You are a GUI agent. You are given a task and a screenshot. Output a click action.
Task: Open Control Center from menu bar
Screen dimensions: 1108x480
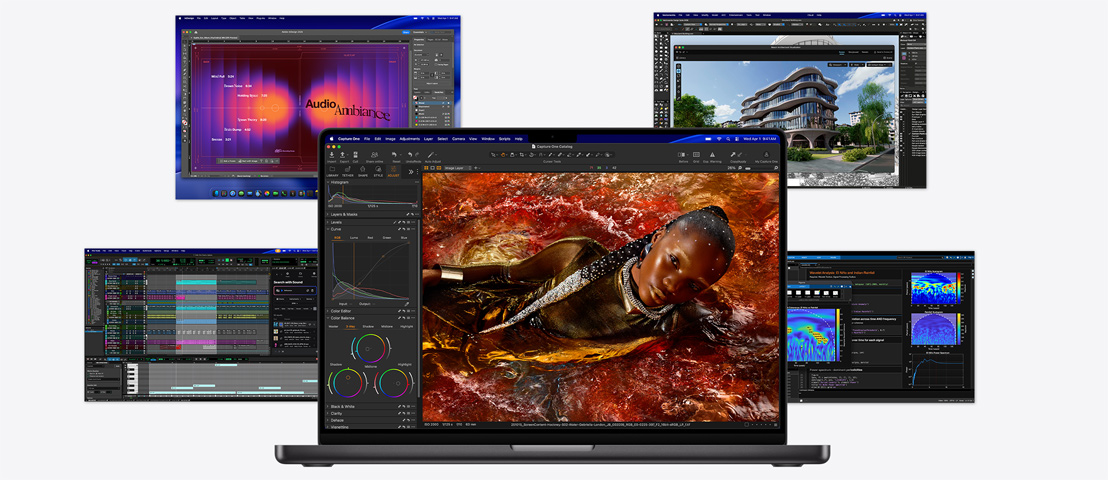737,139
